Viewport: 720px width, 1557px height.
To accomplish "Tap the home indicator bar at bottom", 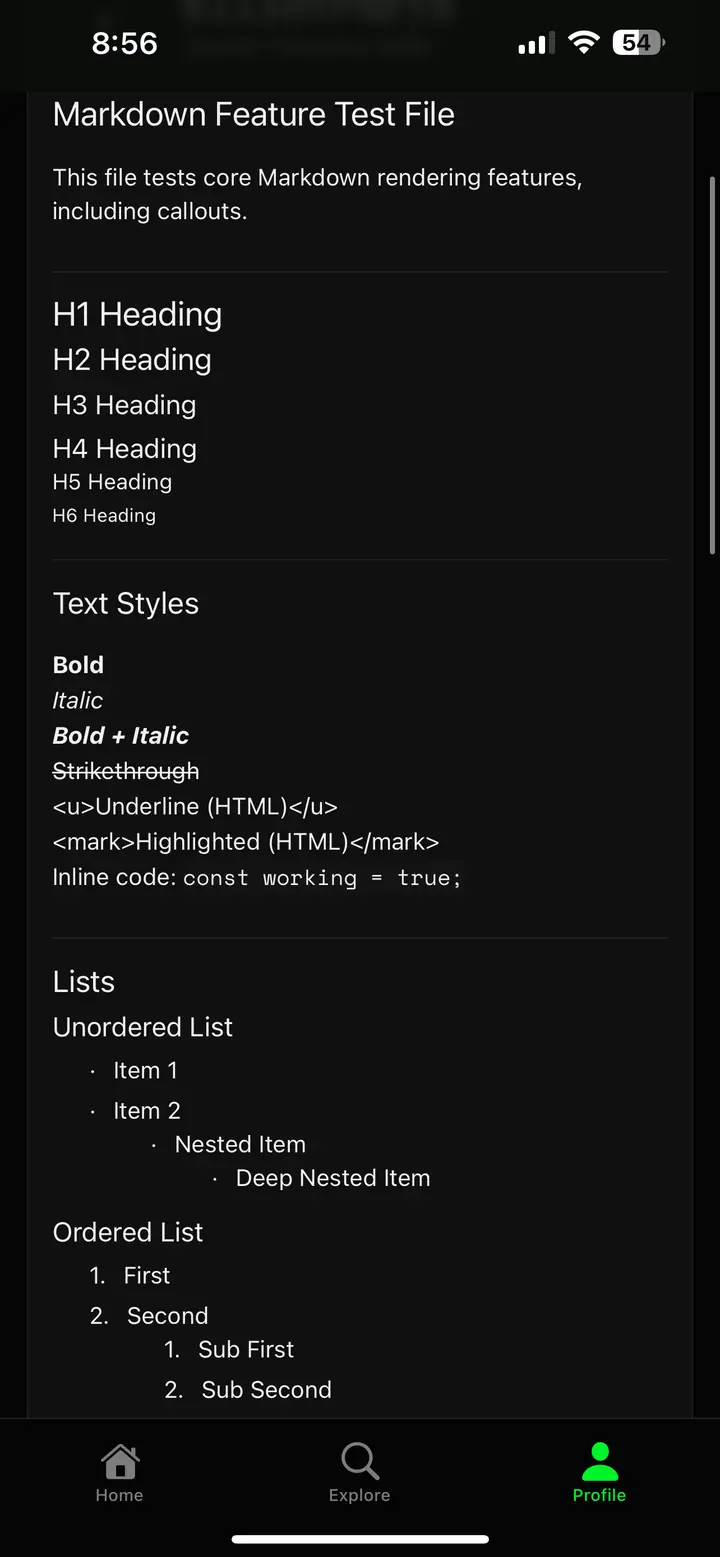I will pos(360,1539).
